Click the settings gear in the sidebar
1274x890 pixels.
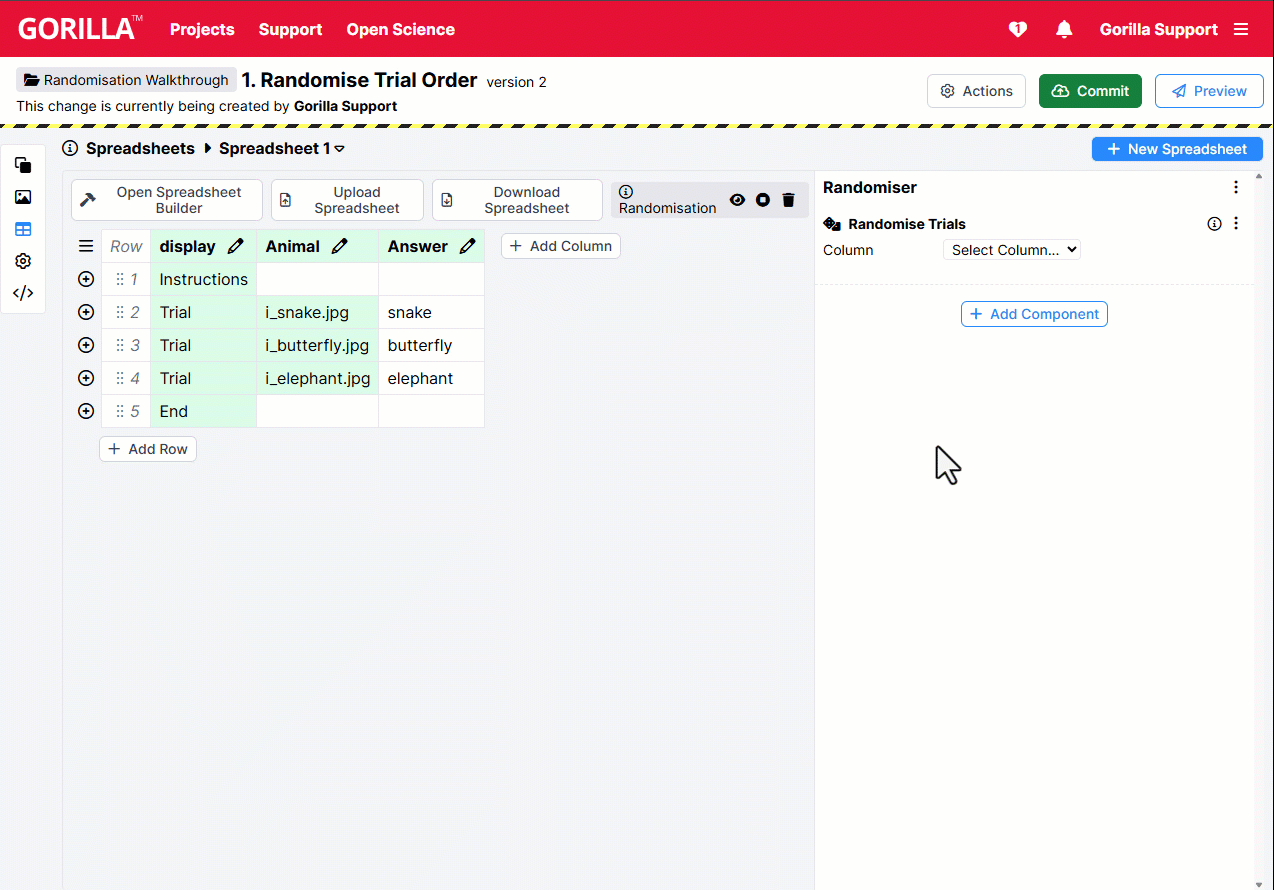(x=22, y=261)
